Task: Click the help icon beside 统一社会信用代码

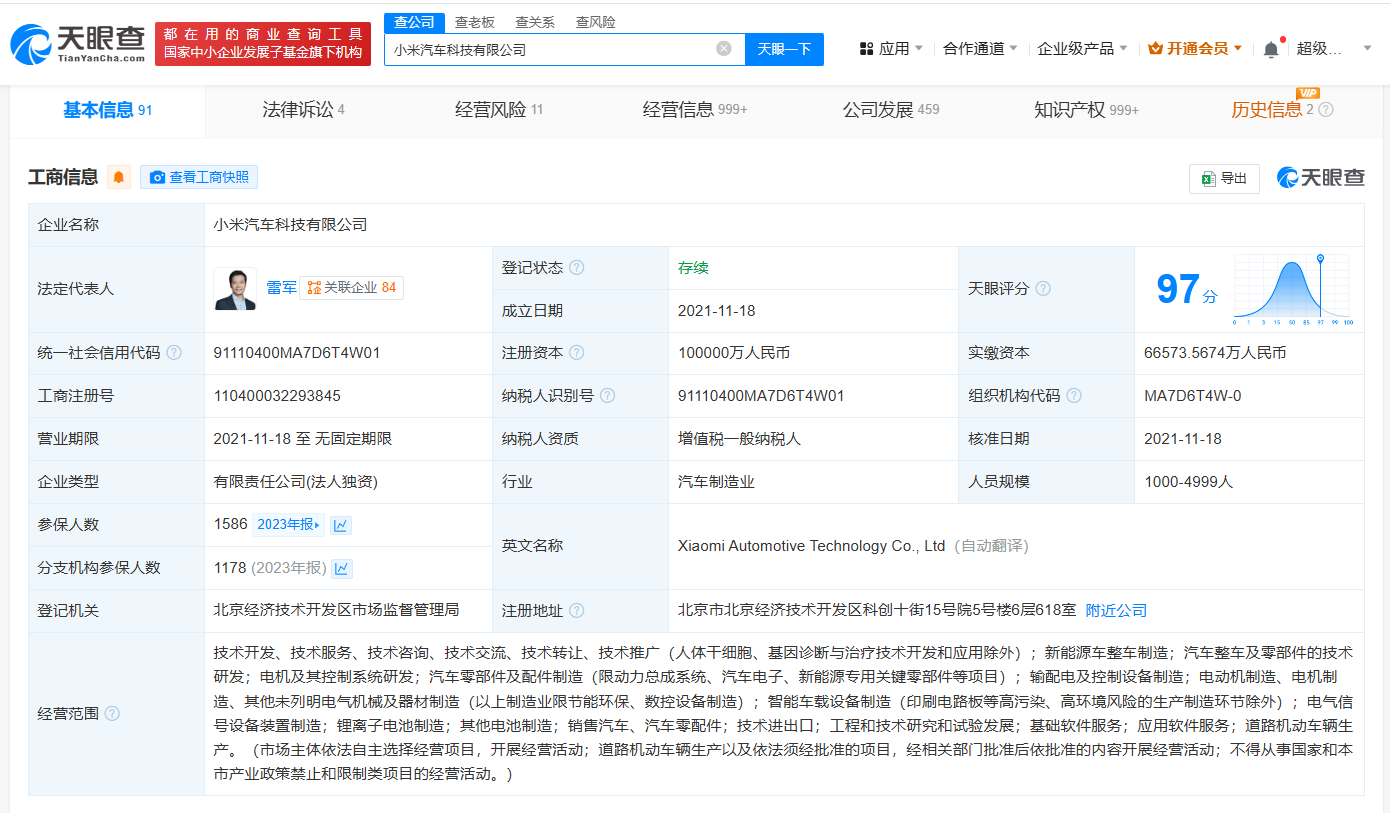Action: point(174,353)
